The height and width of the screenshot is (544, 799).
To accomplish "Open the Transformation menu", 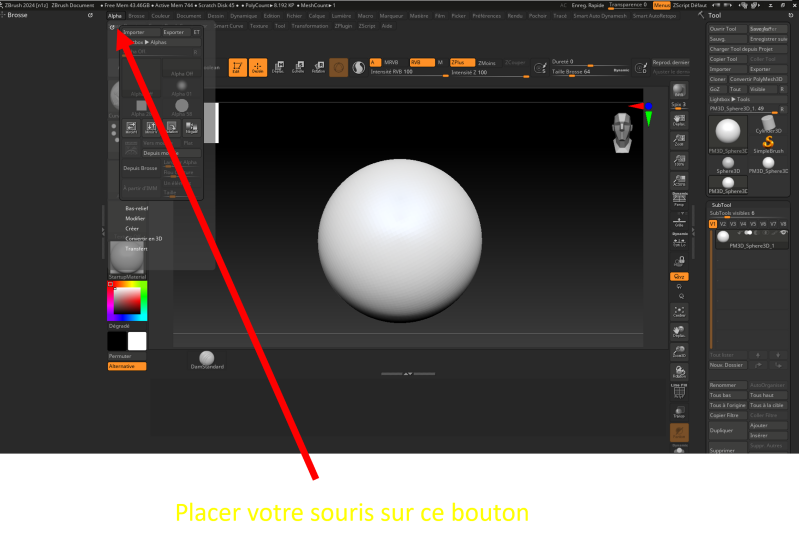I will [x=310, y=26].
